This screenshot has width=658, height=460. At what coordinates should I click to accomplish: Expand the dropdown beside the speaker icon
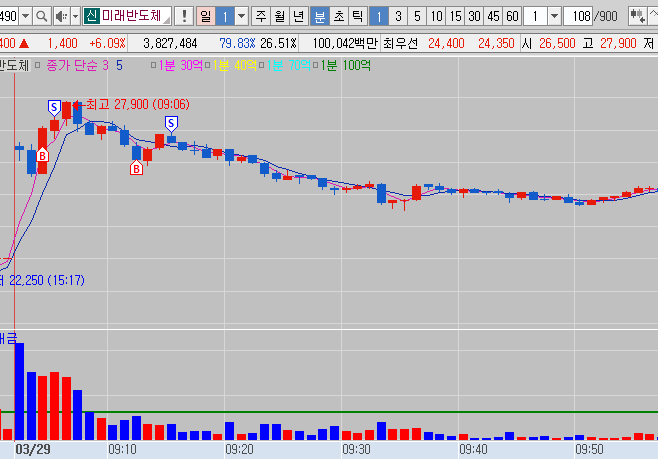pos(74,17)
